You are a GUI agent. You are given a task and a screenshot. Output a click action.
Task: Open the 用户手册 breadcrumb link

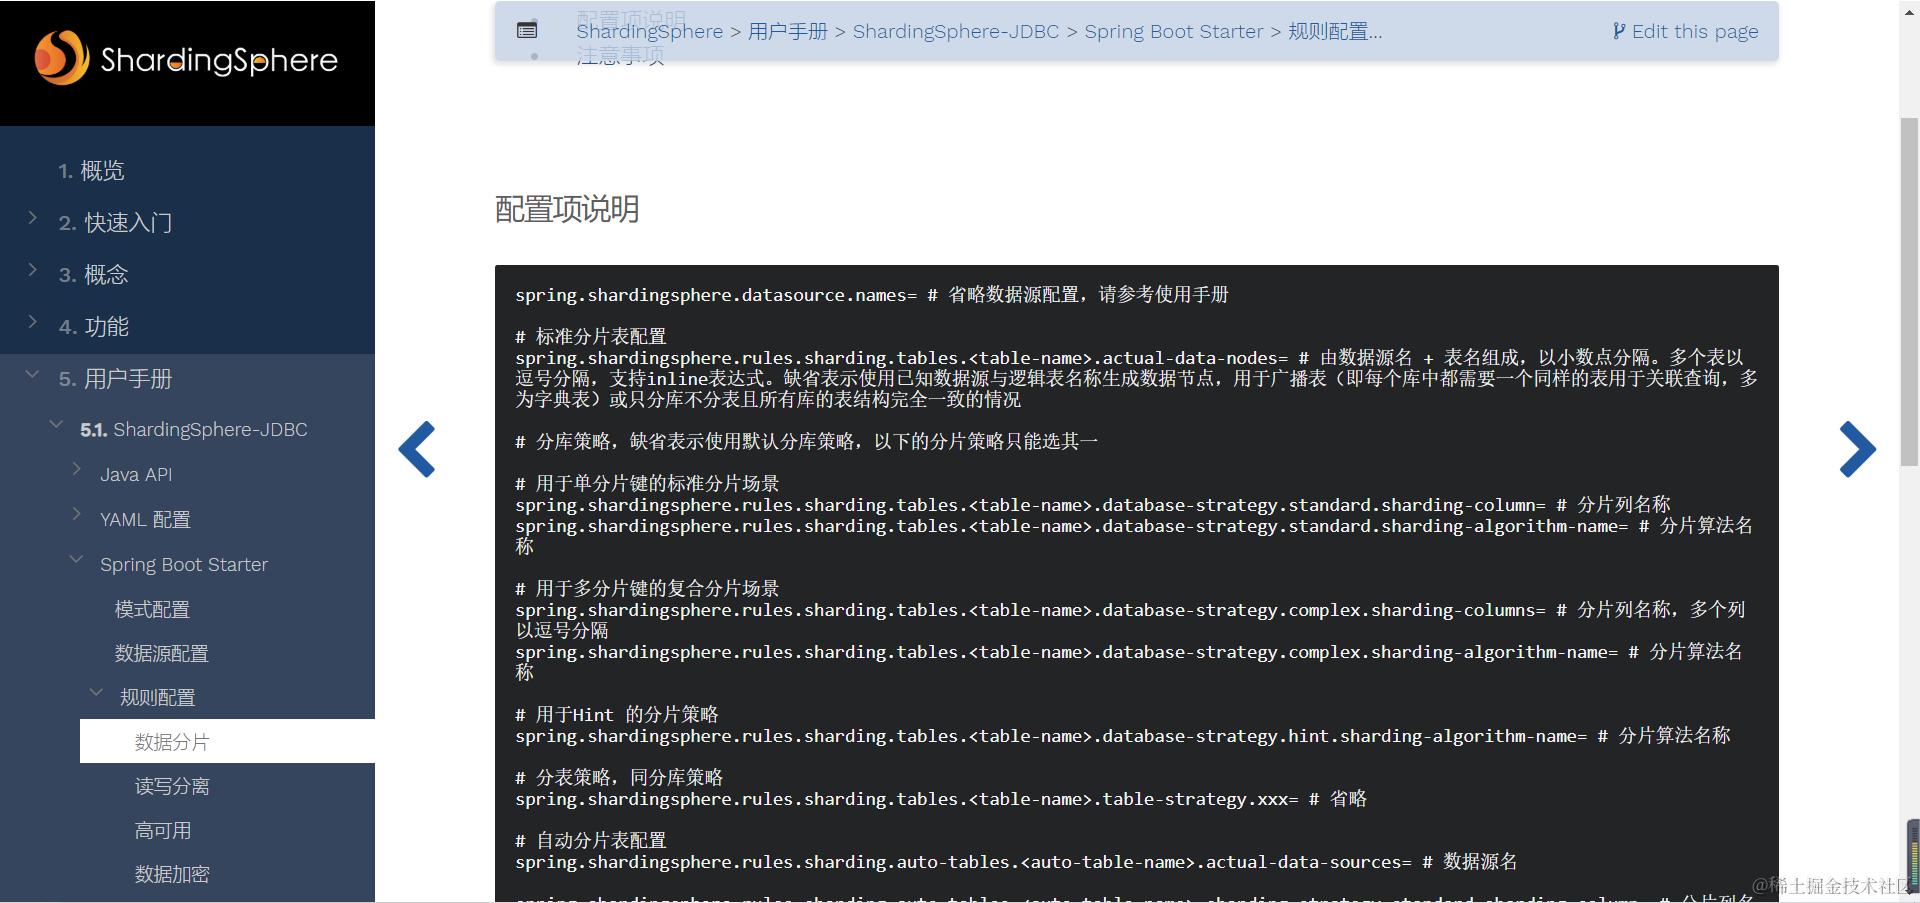tap(789, 31)
